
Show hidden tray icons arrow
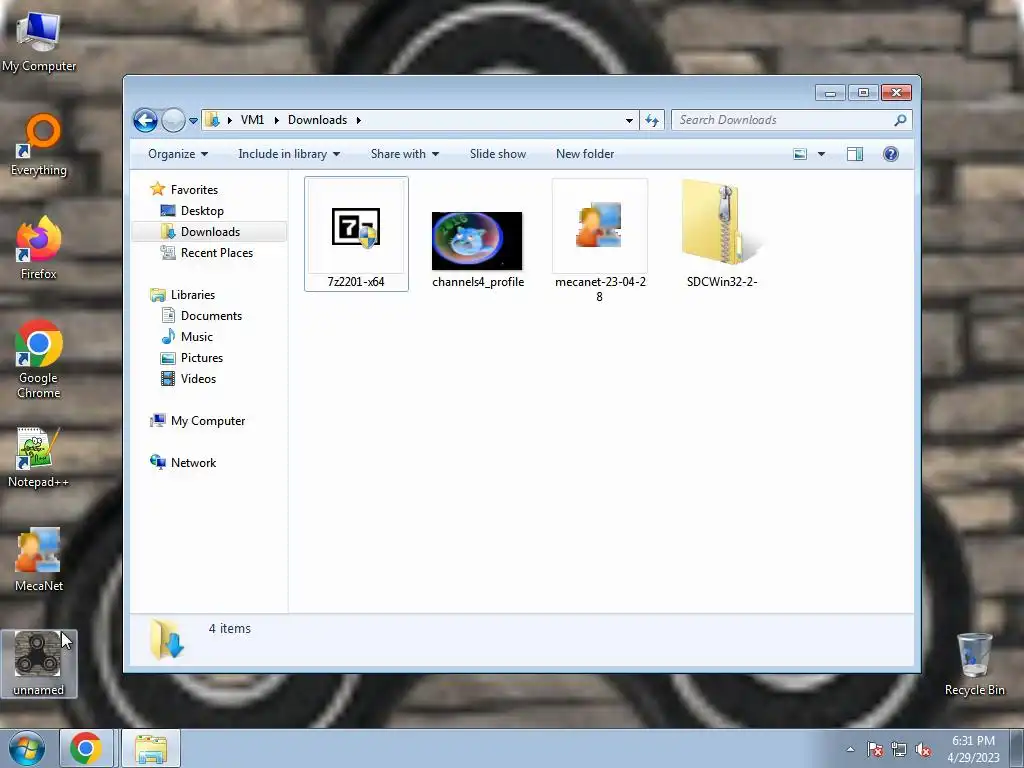click(850, 749)
